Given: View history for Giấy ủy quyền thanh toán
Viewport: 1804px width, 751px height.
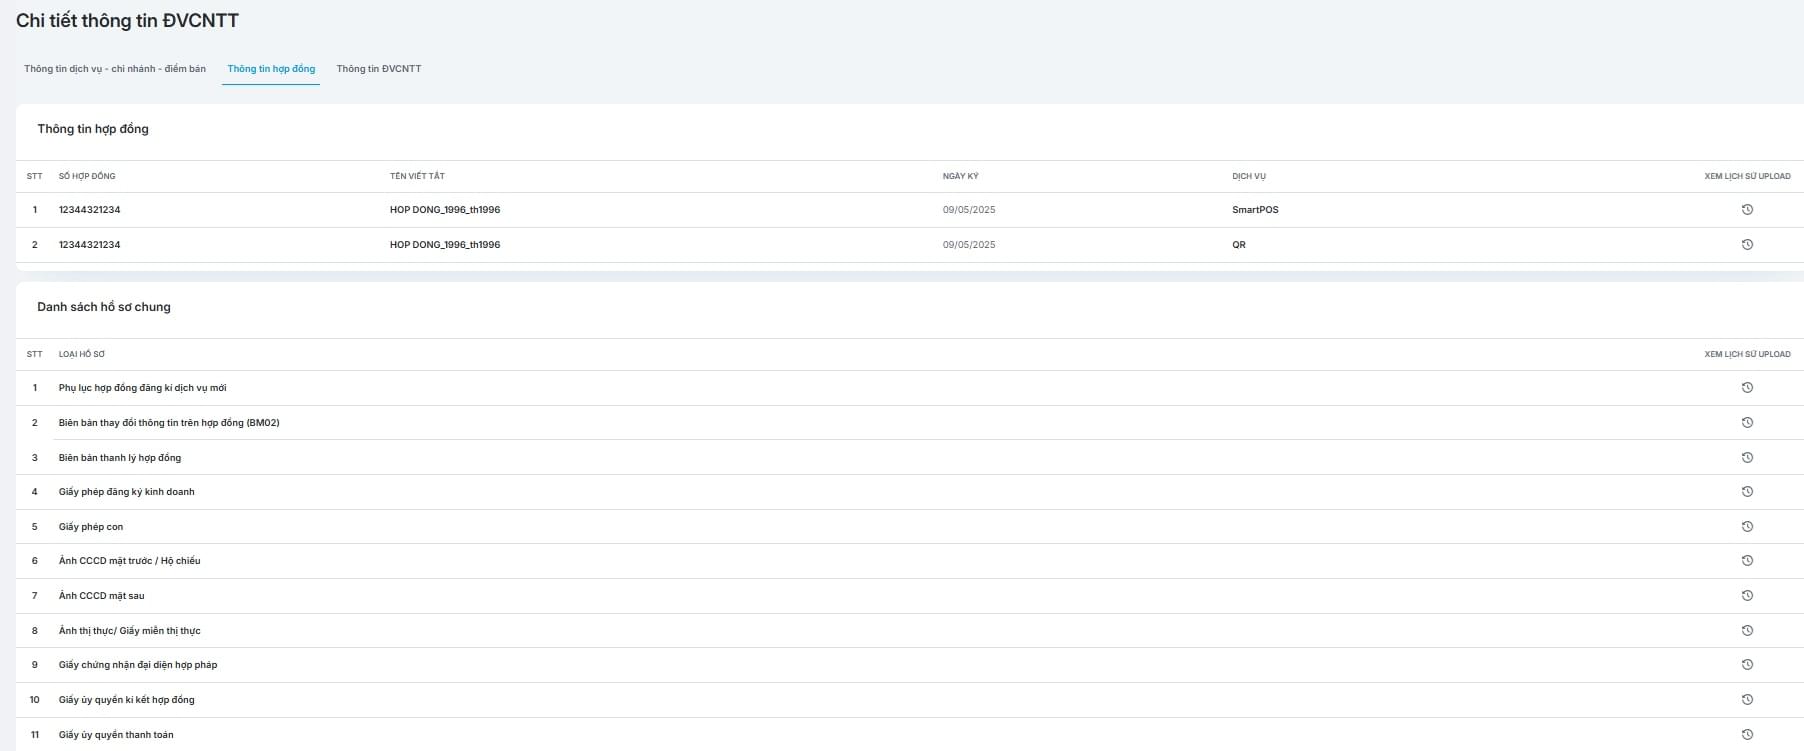Looking at the screenshot, I should tap(1747, 735).
